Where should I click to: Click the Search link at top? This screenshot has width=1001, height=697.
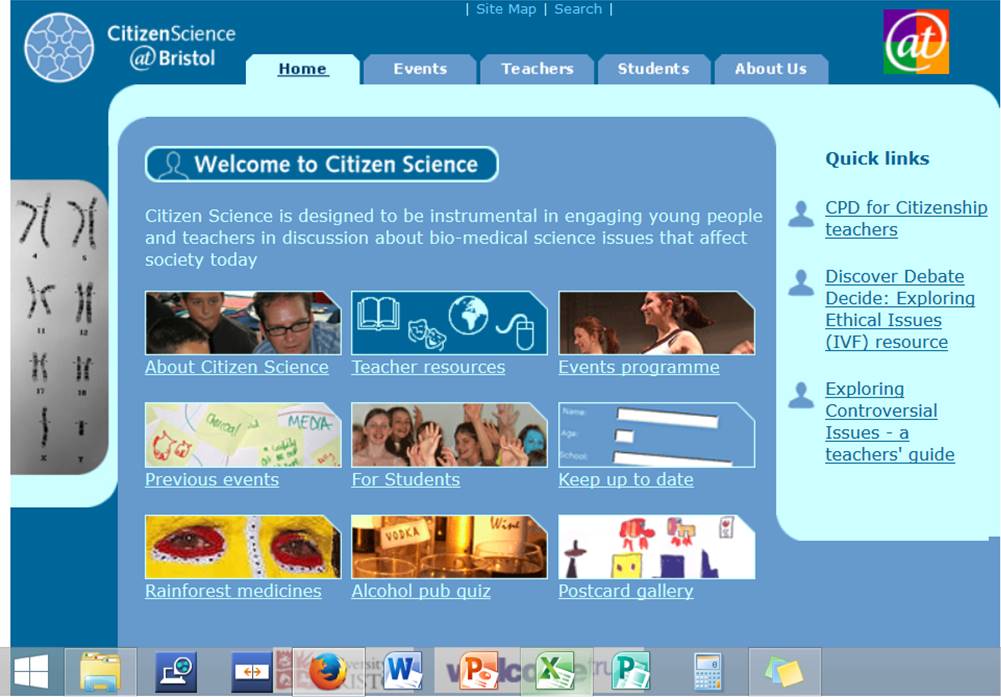click(578, 9)
